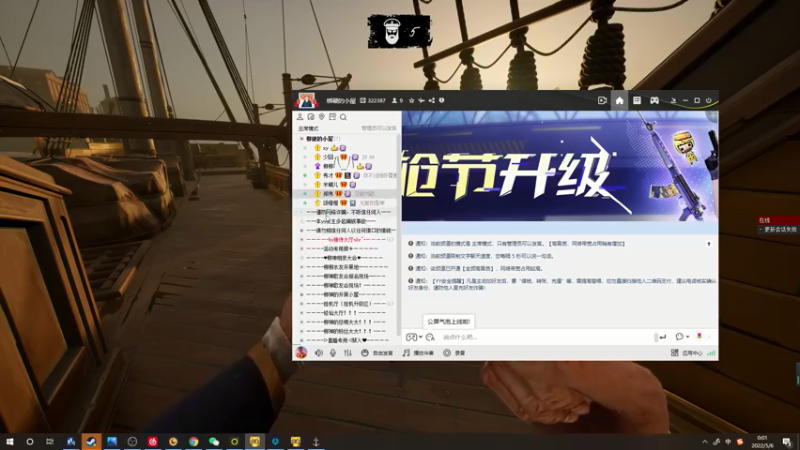Image resolution: width=800 pixels, height=450 pixels.
Task: Click the channel avatar in the header
Action: [x=306, y=101]
